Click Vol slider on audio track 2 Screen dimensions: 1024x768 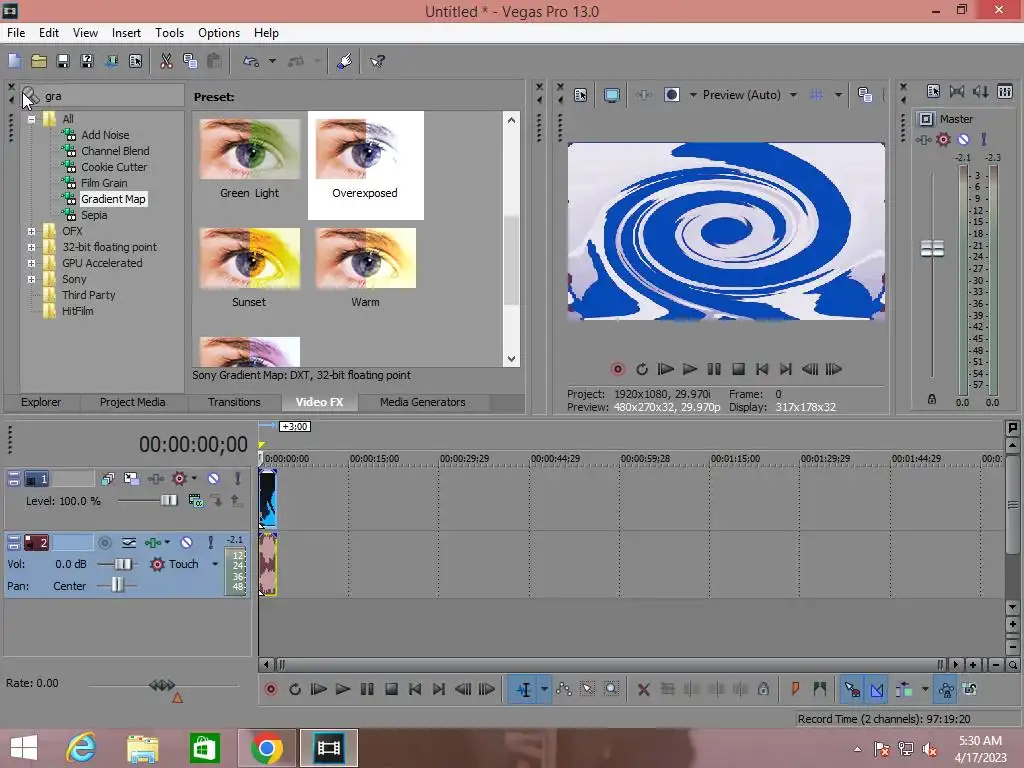(123, 564)
